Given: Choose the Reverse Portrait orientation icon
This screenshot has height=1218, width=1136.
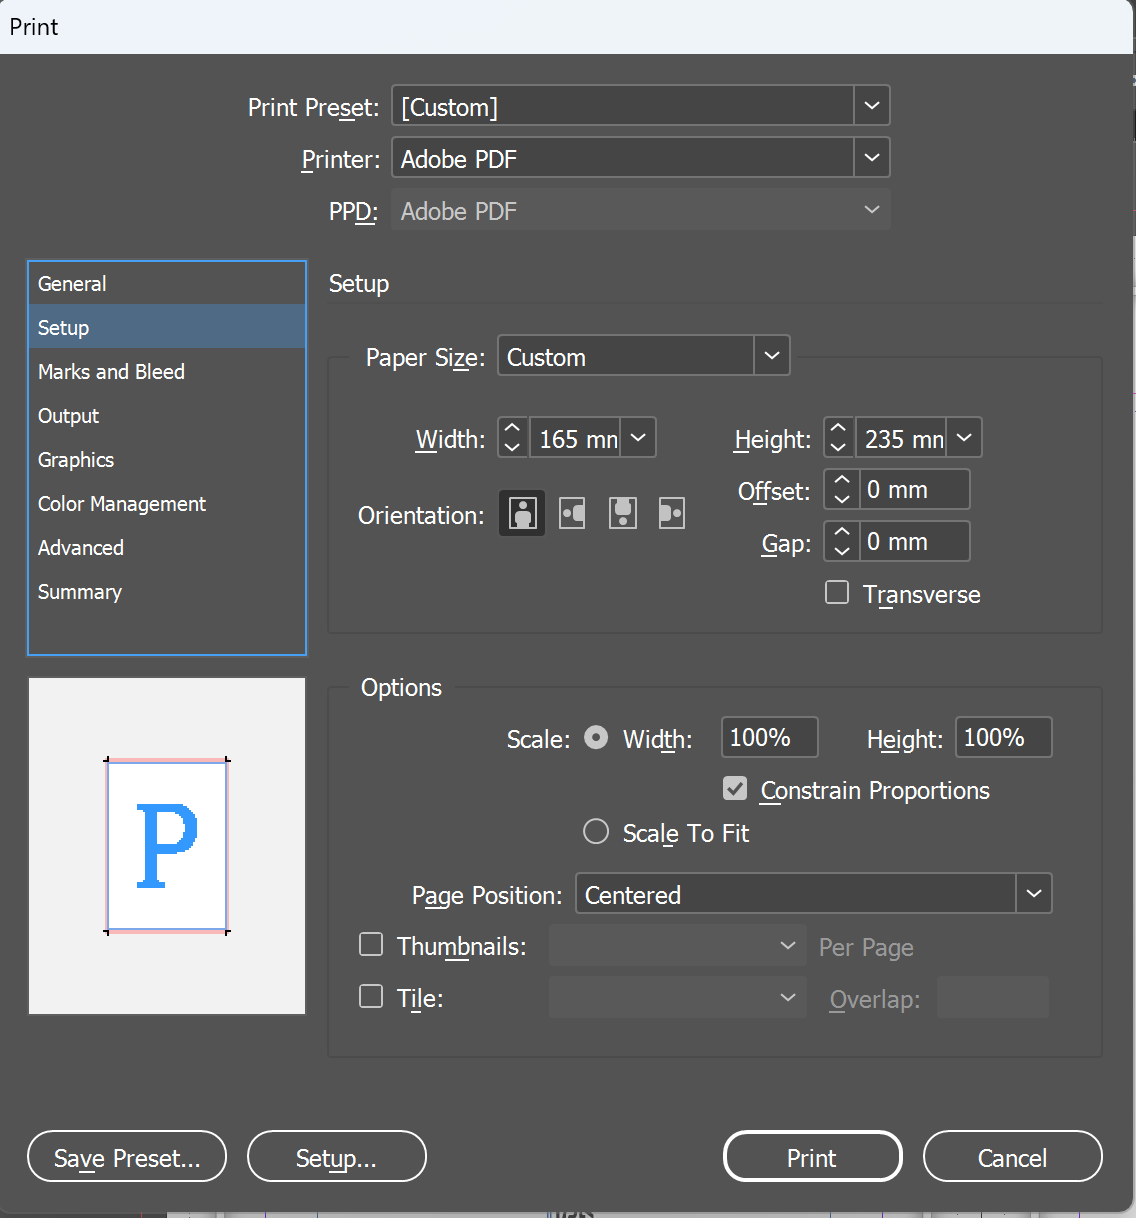Looking at the screenshot, I should pyautogui.click(x=623, y=514).
